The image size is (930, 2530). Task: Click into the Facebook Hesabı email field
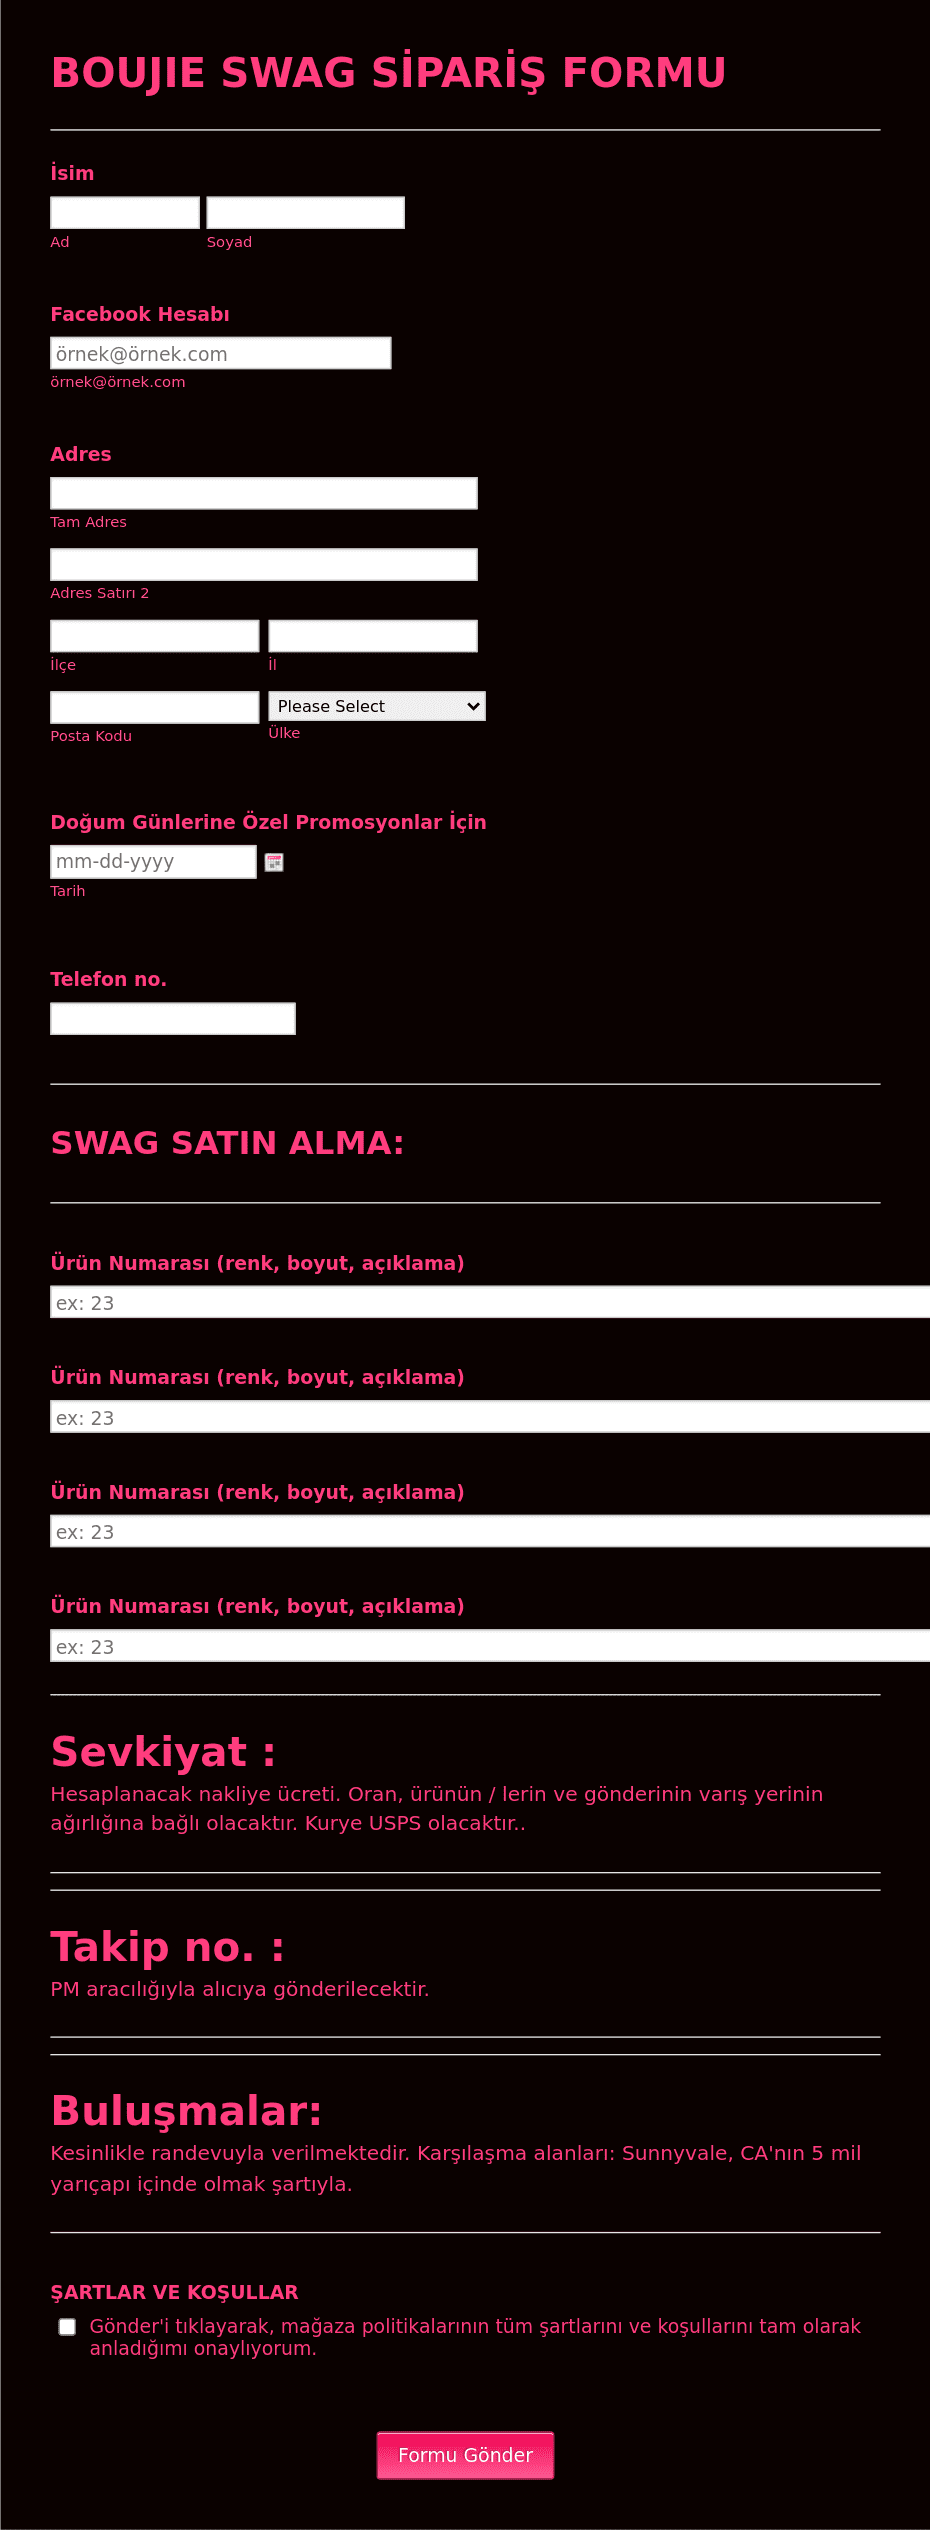(x=221, y=353)
